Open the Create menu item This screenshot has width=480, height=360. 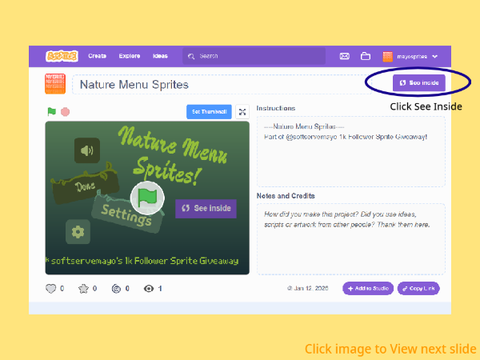coord(97,56)
